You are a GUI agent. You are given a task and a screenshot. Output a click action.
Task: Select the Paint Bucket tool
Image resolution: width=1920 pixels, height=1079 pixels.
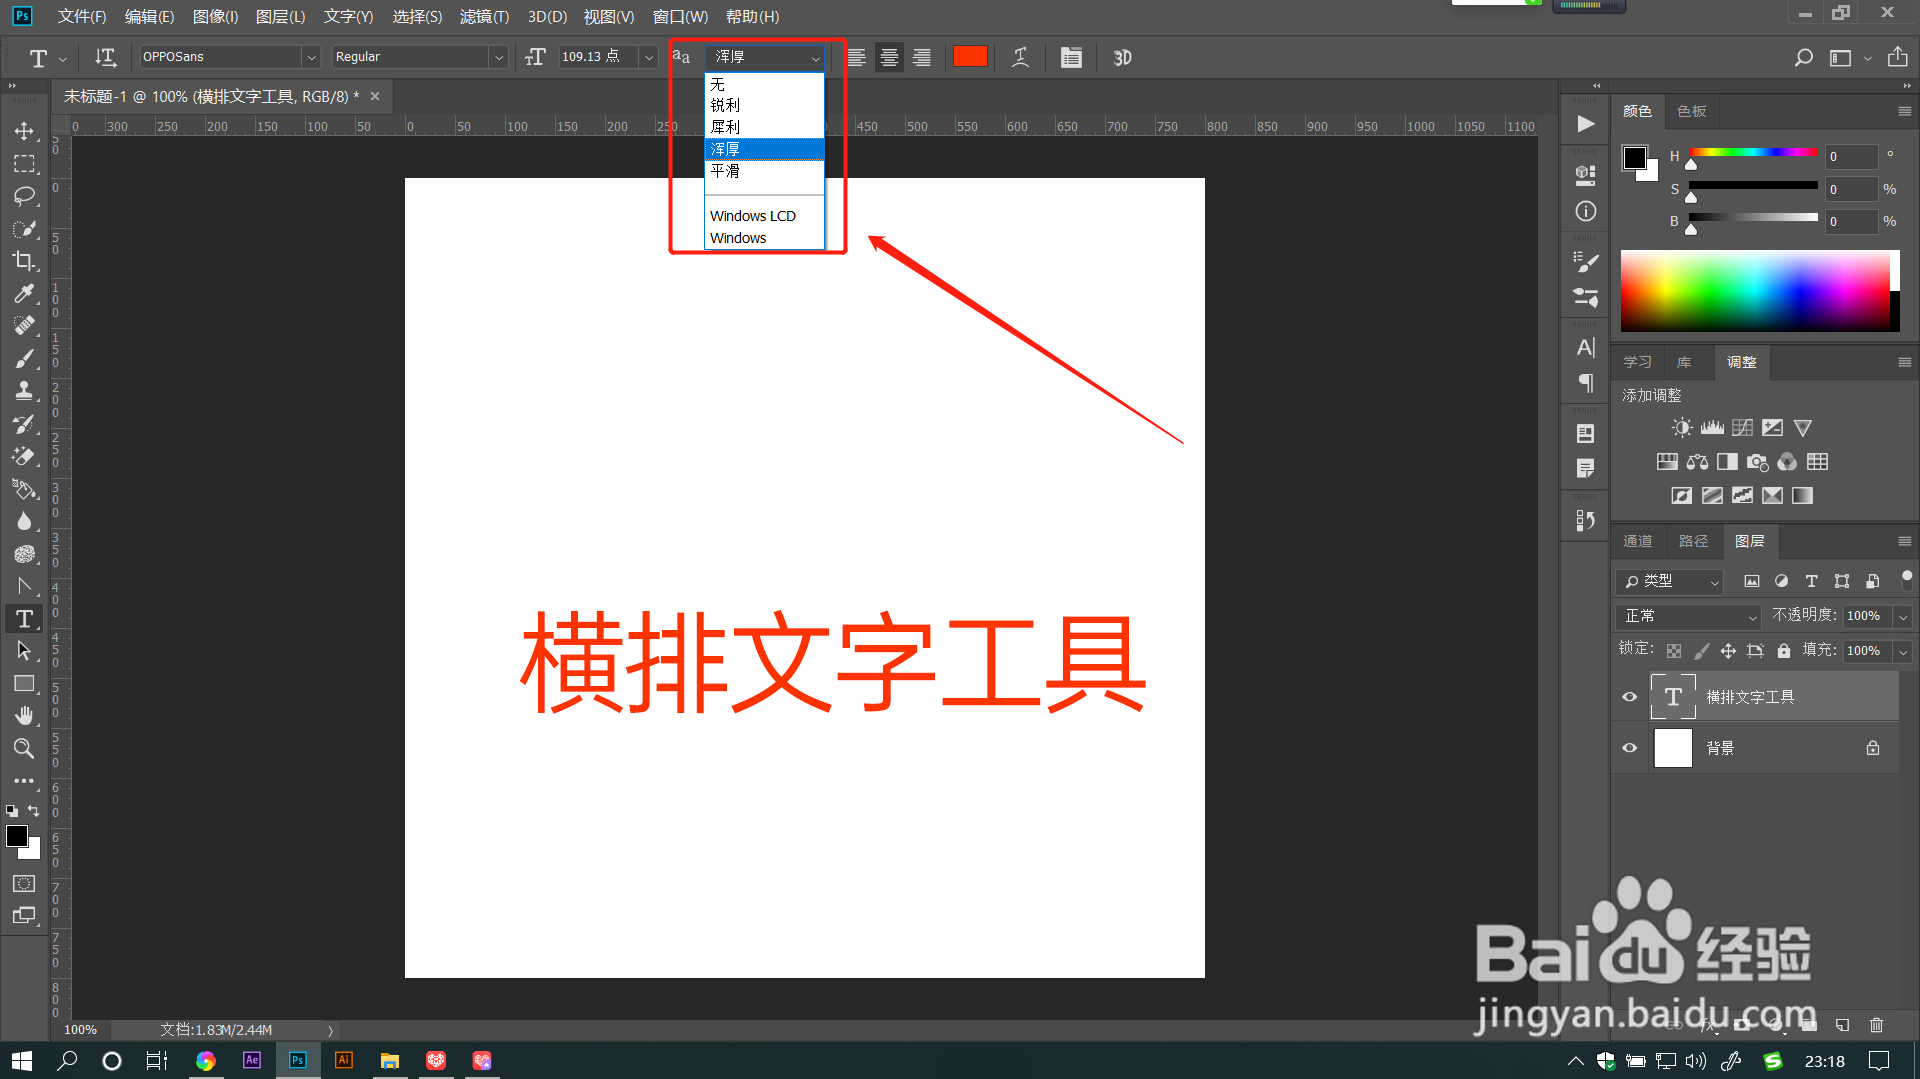(24, 489)
